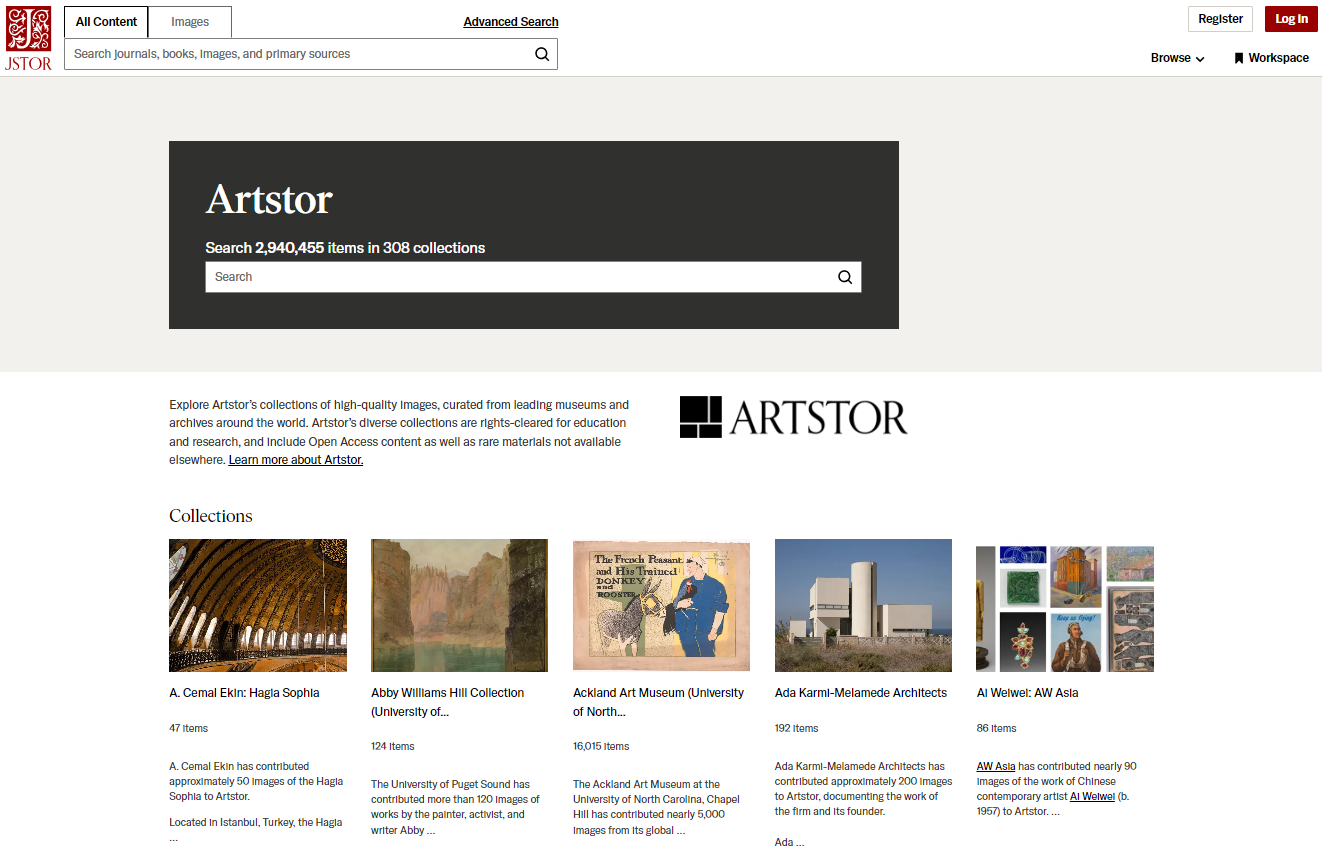
Task: Click 'Search 2,940,455 items in 308 collections' text
Action: pyautogui.click(x=345, y=248)
